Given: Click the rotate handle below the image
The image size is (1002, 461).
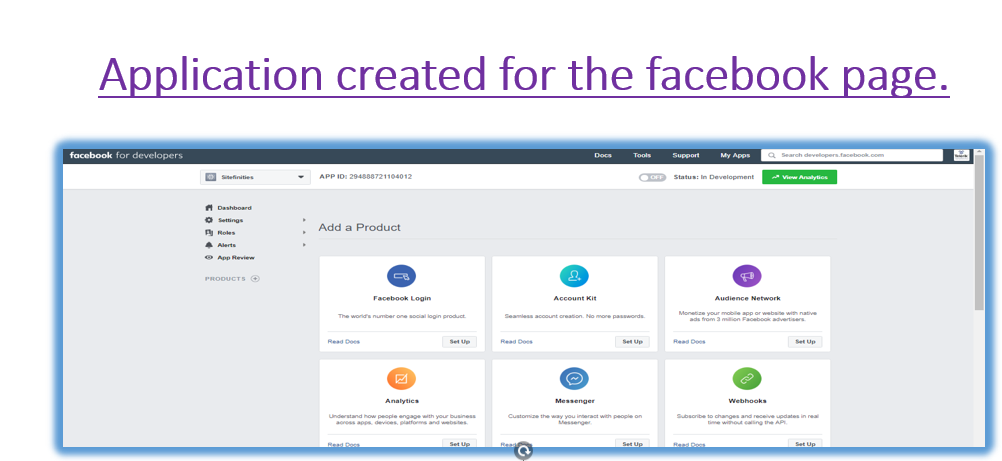Looking at the screenshot, I should click(x=524, y=451).
